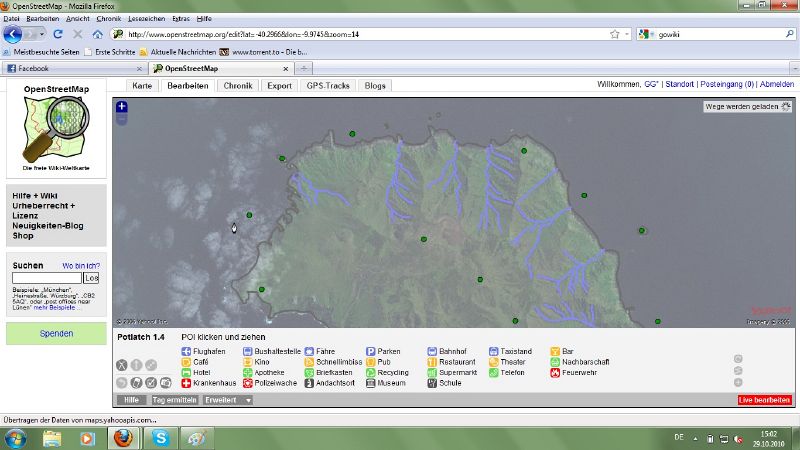Focus the Suchen text field
Viewport: 800px width, 450px height.
[x=47, y=278]
